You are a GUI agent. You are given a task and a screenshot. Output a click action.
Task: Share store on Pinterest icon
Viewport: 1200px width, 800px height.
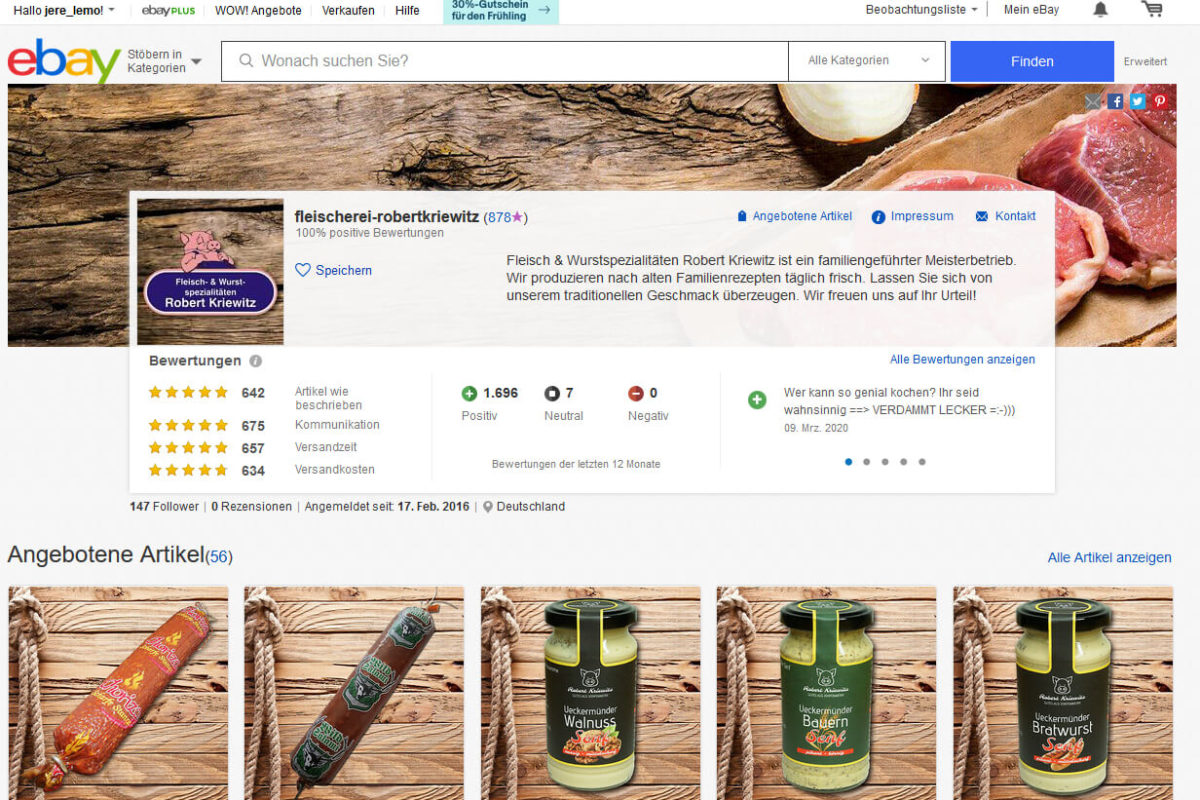(x=1160, y=101)
